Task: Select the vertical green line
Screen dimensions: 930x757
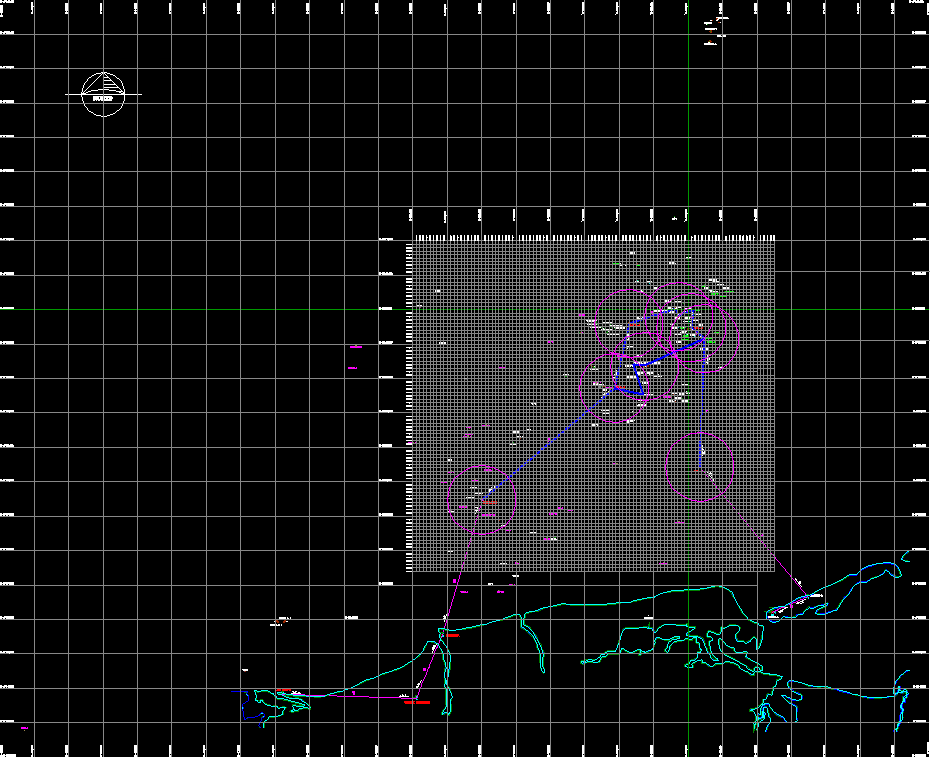Action: tap(688, 150)
